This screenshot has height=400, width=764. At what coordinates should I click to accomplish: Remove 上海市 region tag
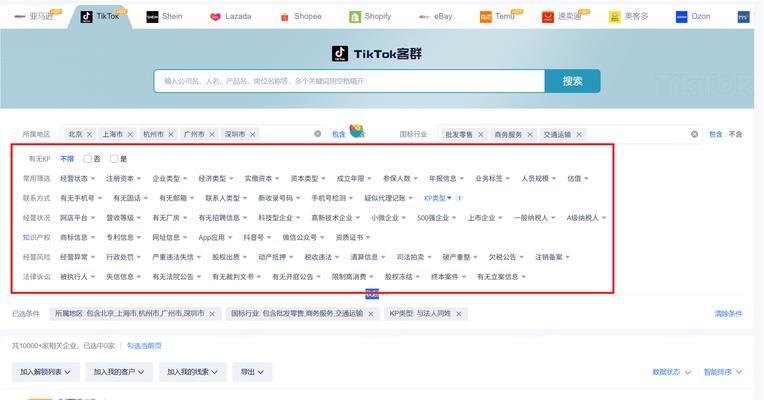(x=130, y=134)
